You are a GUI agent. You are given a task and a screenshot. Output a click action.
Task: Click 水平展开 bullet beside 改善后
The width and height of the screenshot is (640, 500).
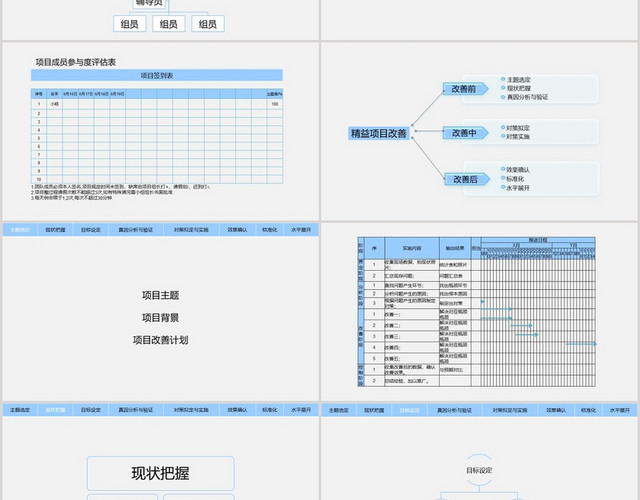[x=518, y=188]
